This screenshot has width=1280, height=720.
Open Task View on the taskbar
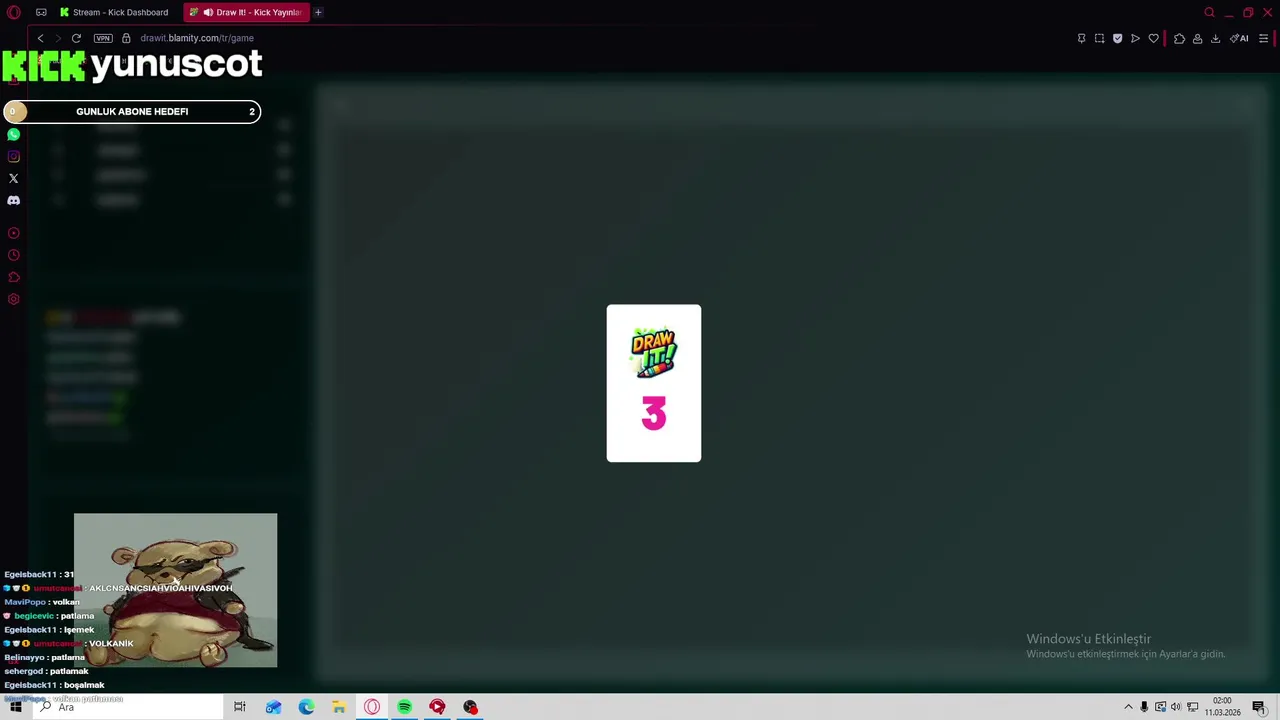point(240,707)
